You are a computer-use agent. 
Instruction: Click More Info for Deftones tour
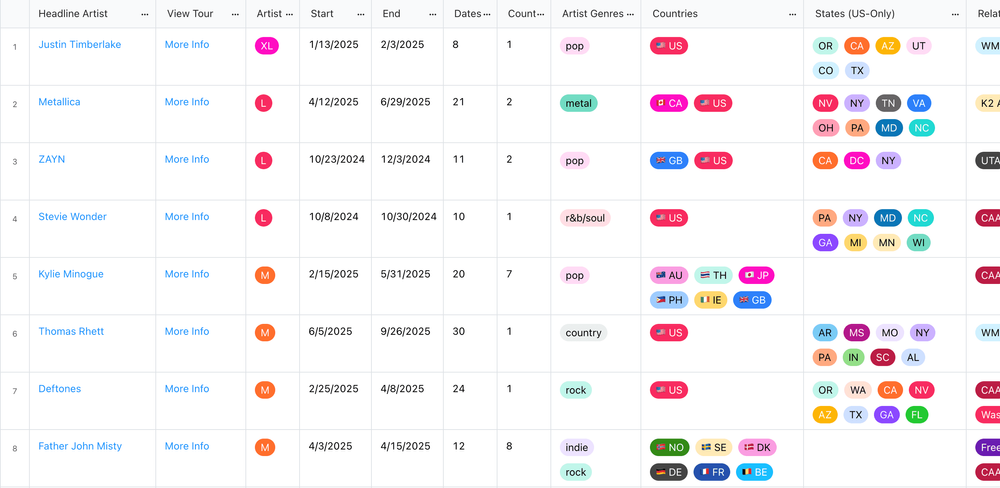coord(187,389)
